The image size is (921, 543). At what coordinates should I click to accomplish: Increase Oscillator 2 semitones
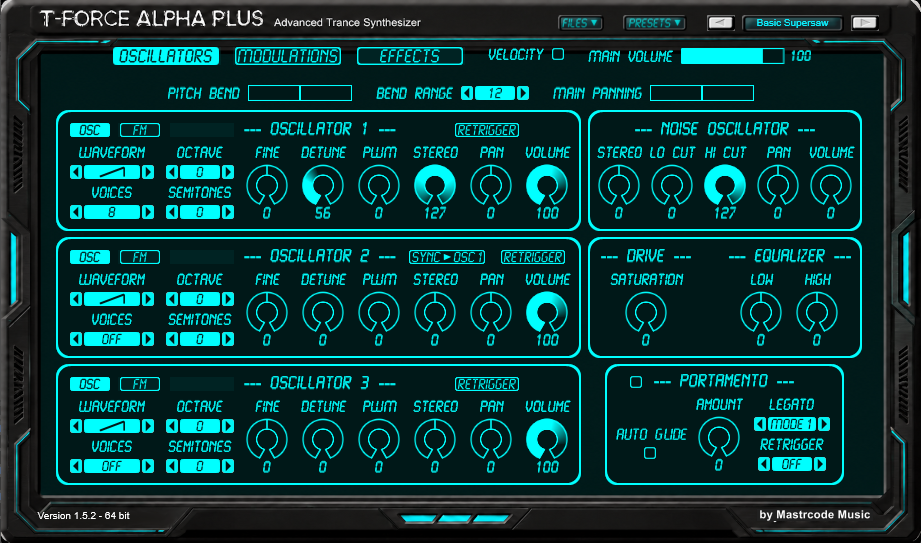228,339
